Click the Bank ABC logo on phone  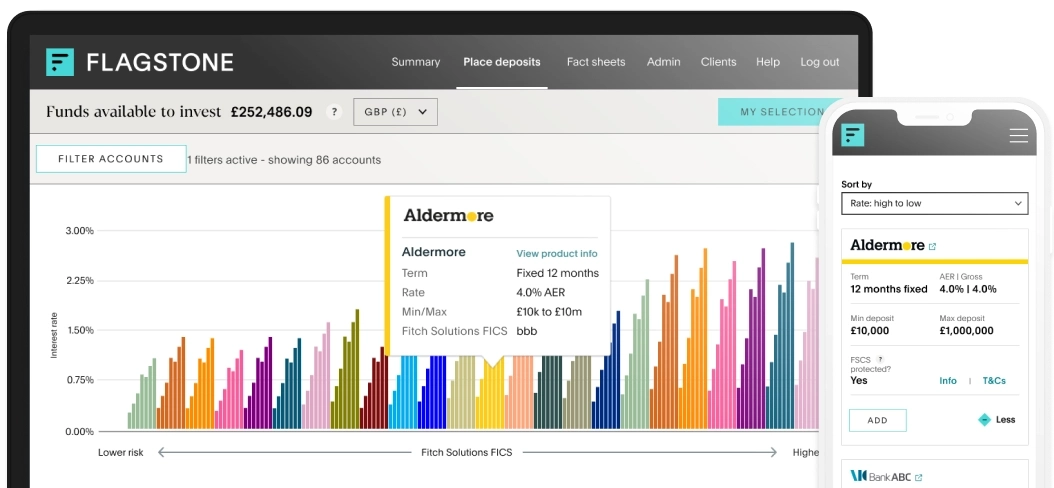pos(881,477)
